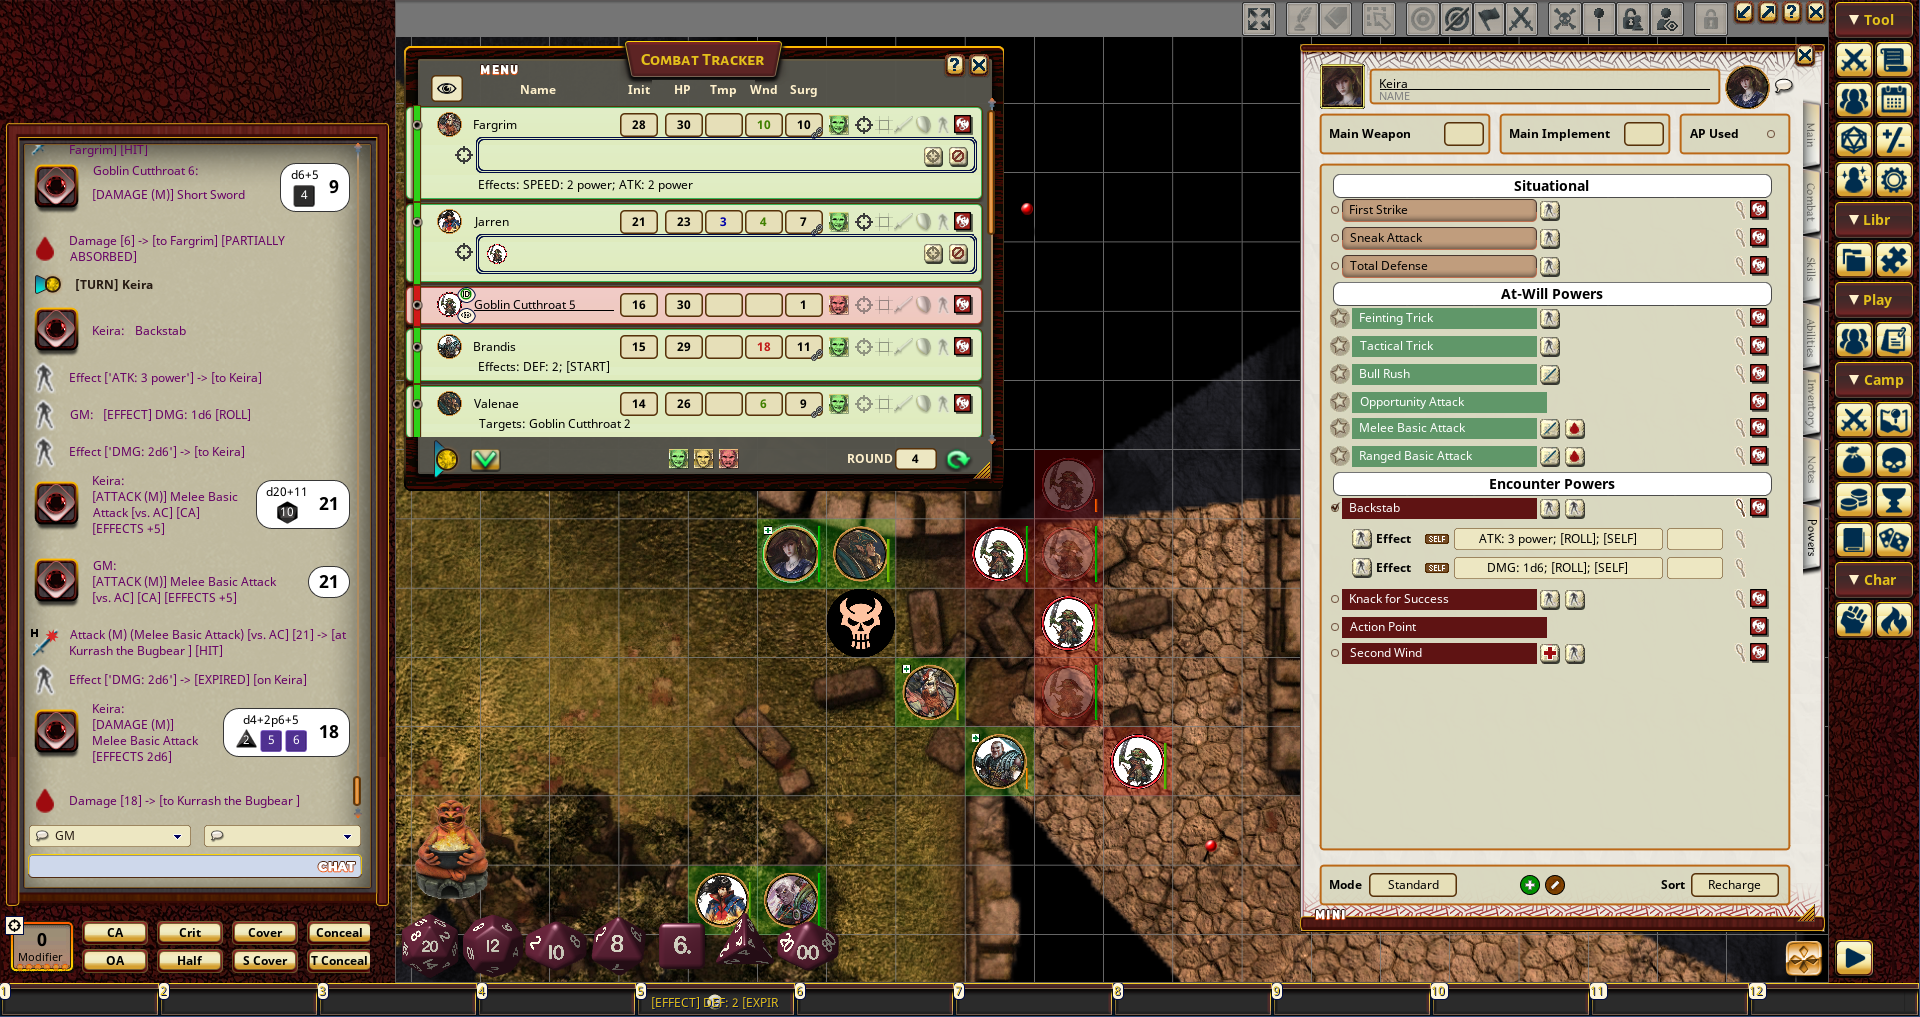Uncheck the Backstab used checkbox

pyautogui.click(x=1335, y=508)
